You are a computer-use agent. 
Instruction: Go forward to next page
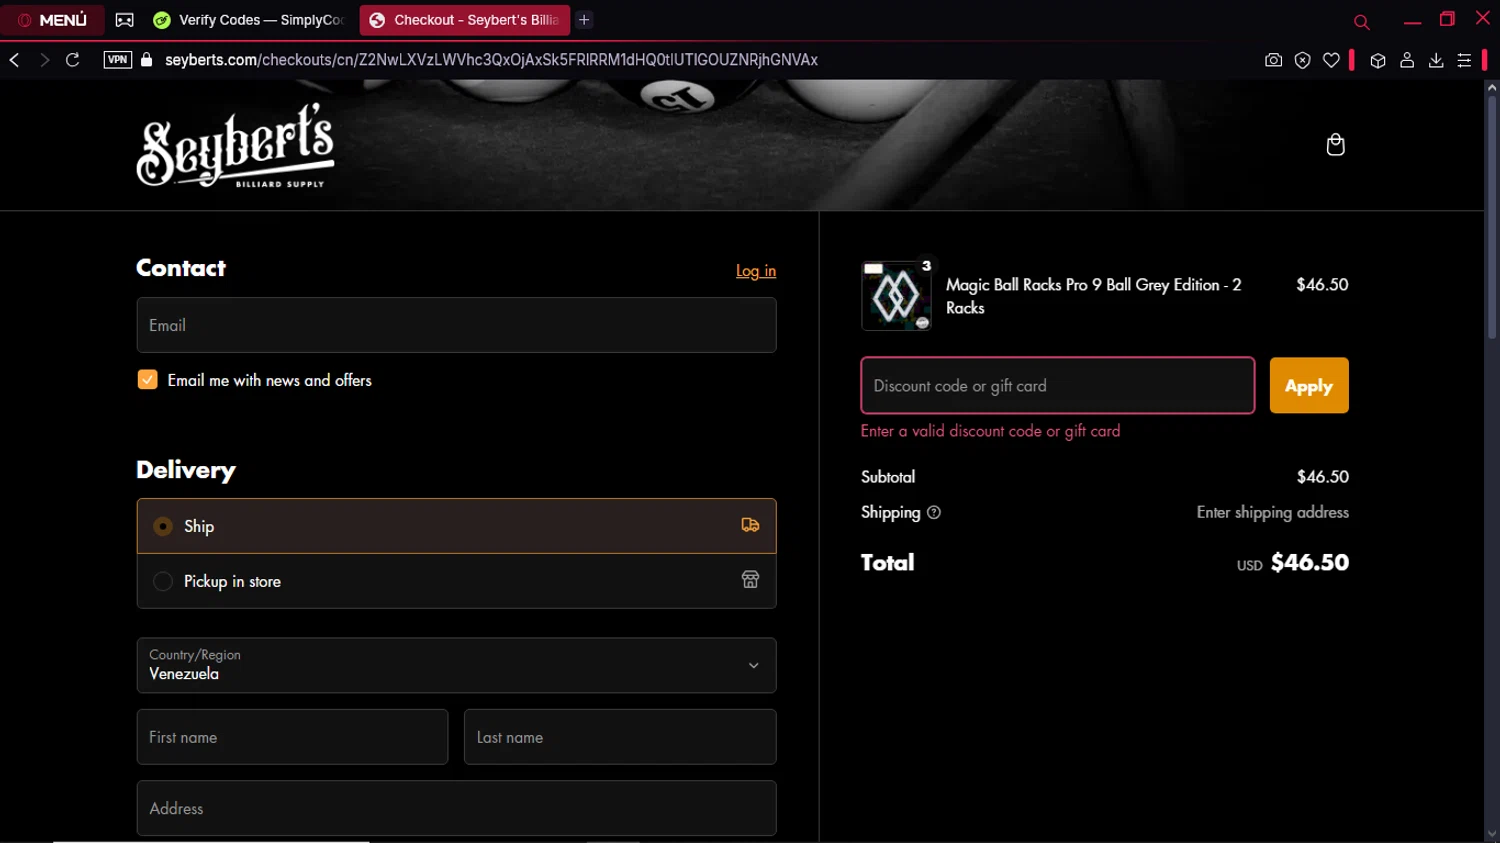pos(44,60)
